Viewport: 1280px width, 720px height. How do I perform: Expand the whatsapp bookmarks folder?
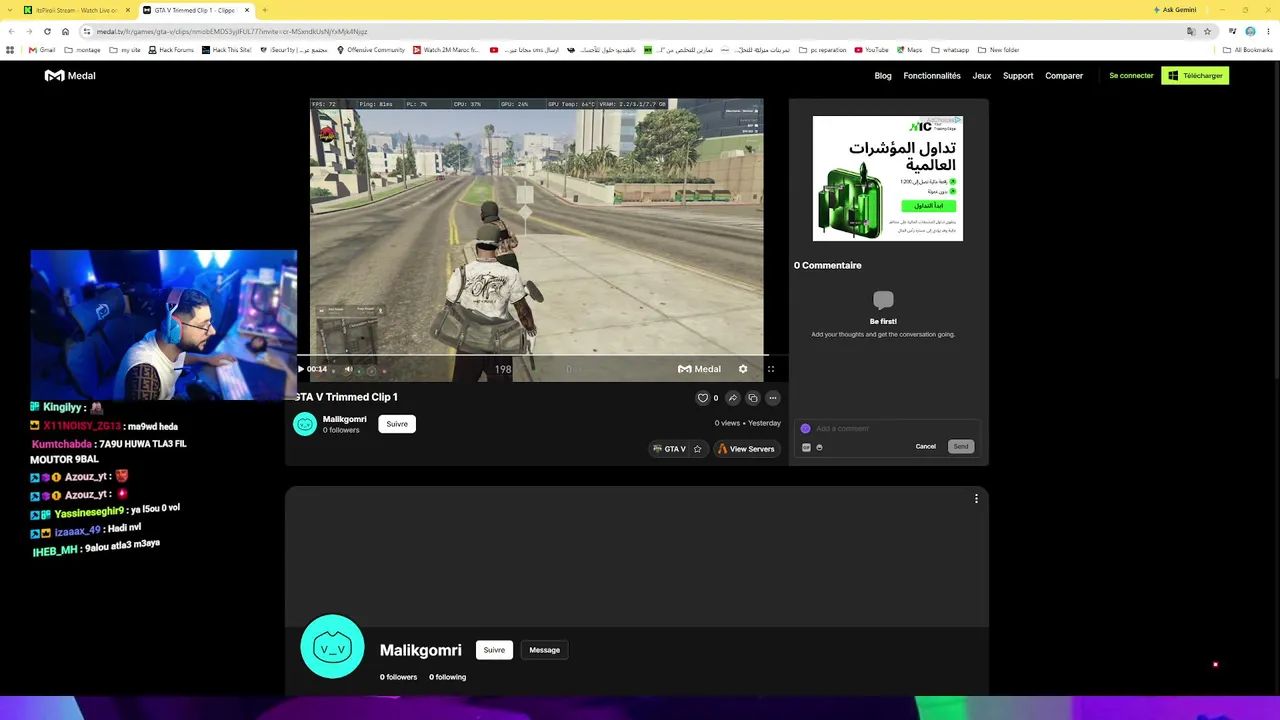pos(950,50)
